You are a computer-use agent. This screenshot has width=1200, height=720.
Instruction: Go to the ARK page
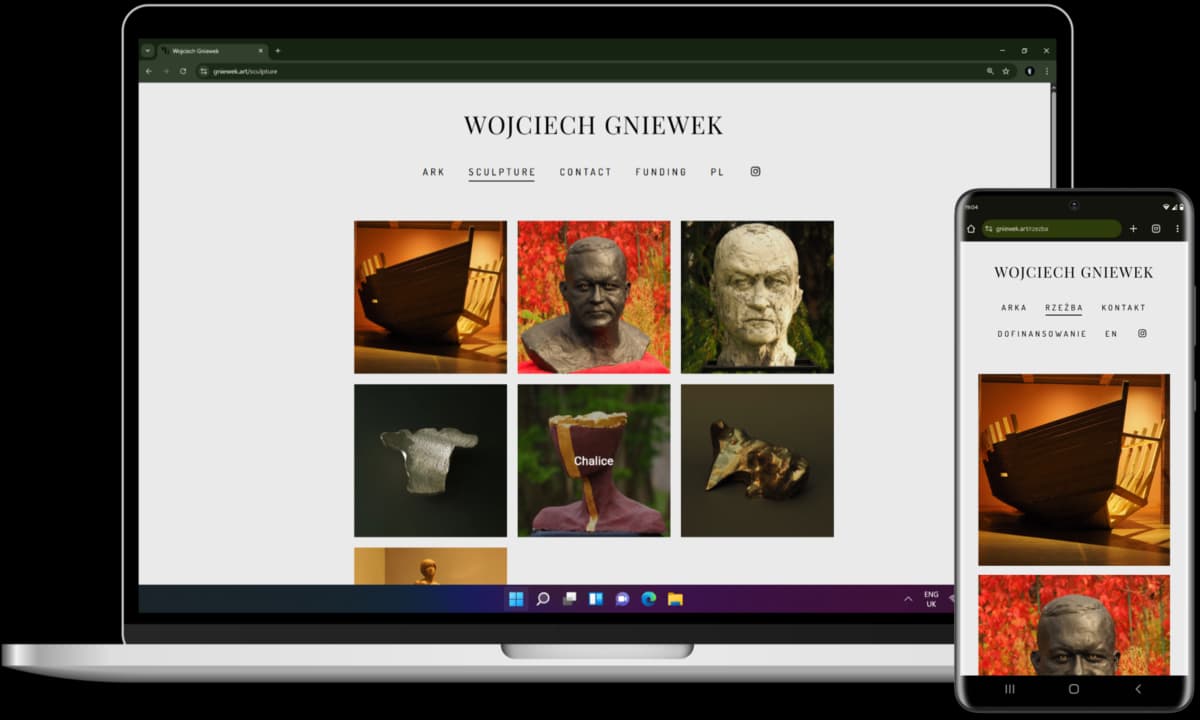(433, 172)
